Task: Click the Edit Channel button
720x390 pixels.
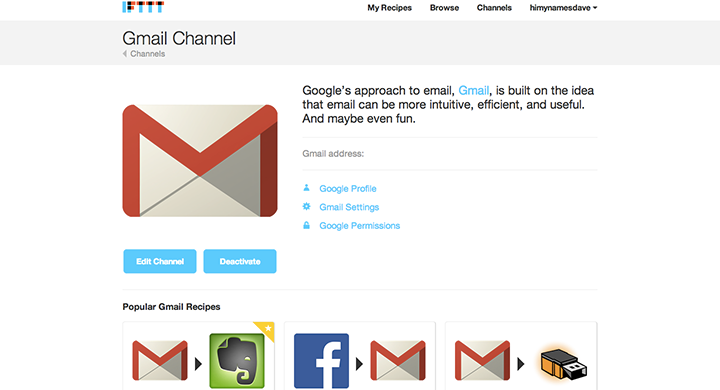Action: 160,261
